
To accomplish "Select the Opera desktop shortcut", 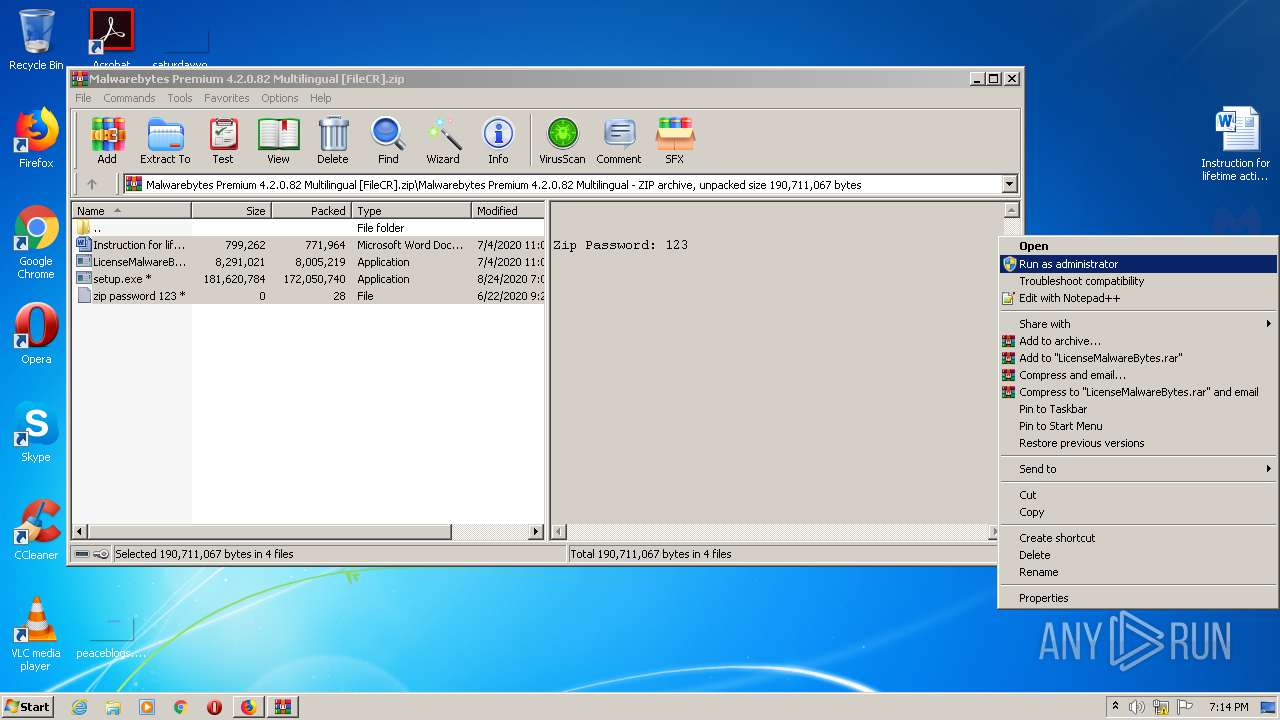I will pos(36,334).
